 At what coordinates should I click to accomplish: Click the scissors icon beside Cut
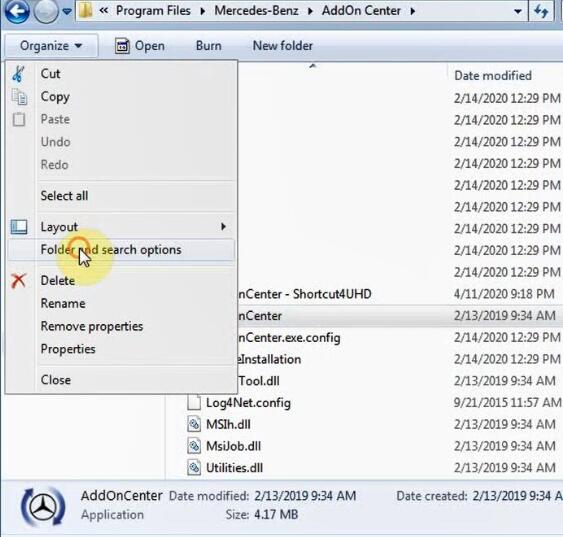18,74
